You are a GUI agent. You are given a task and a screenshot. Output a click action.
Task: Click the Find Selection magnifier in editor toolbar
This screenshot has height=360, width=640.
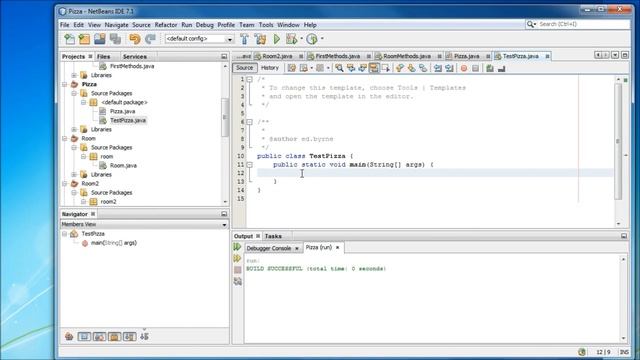coord(339,68)
